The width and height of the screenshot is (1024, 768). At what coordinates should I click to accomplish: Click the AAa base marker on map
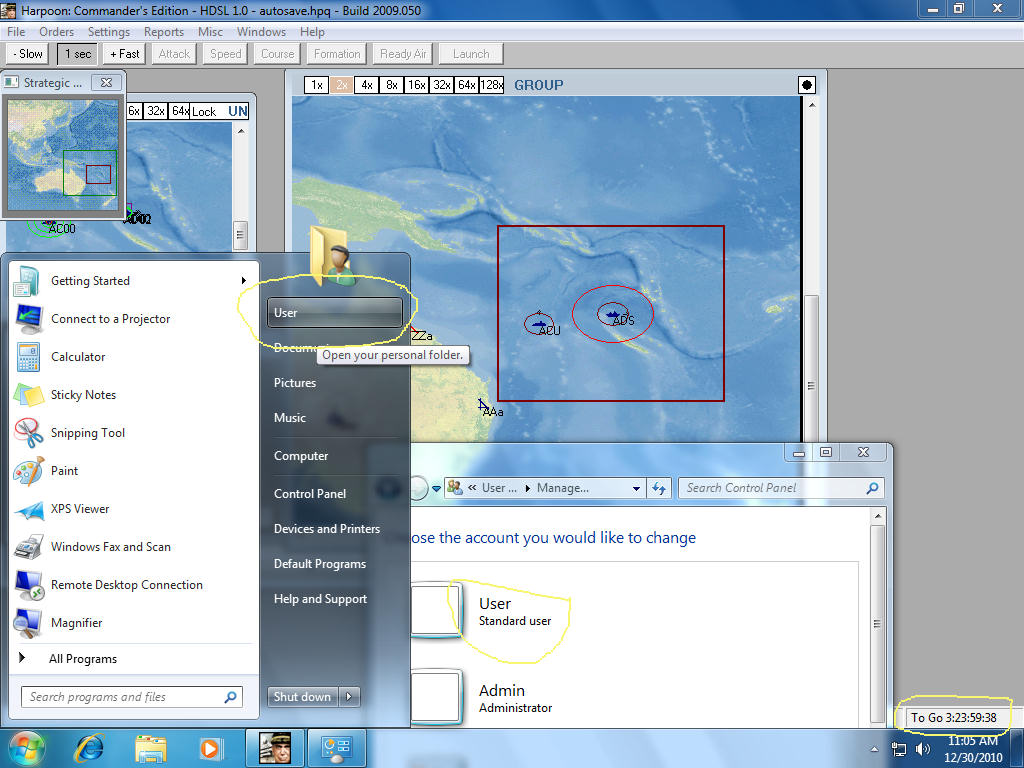click(x=484, y=406)
